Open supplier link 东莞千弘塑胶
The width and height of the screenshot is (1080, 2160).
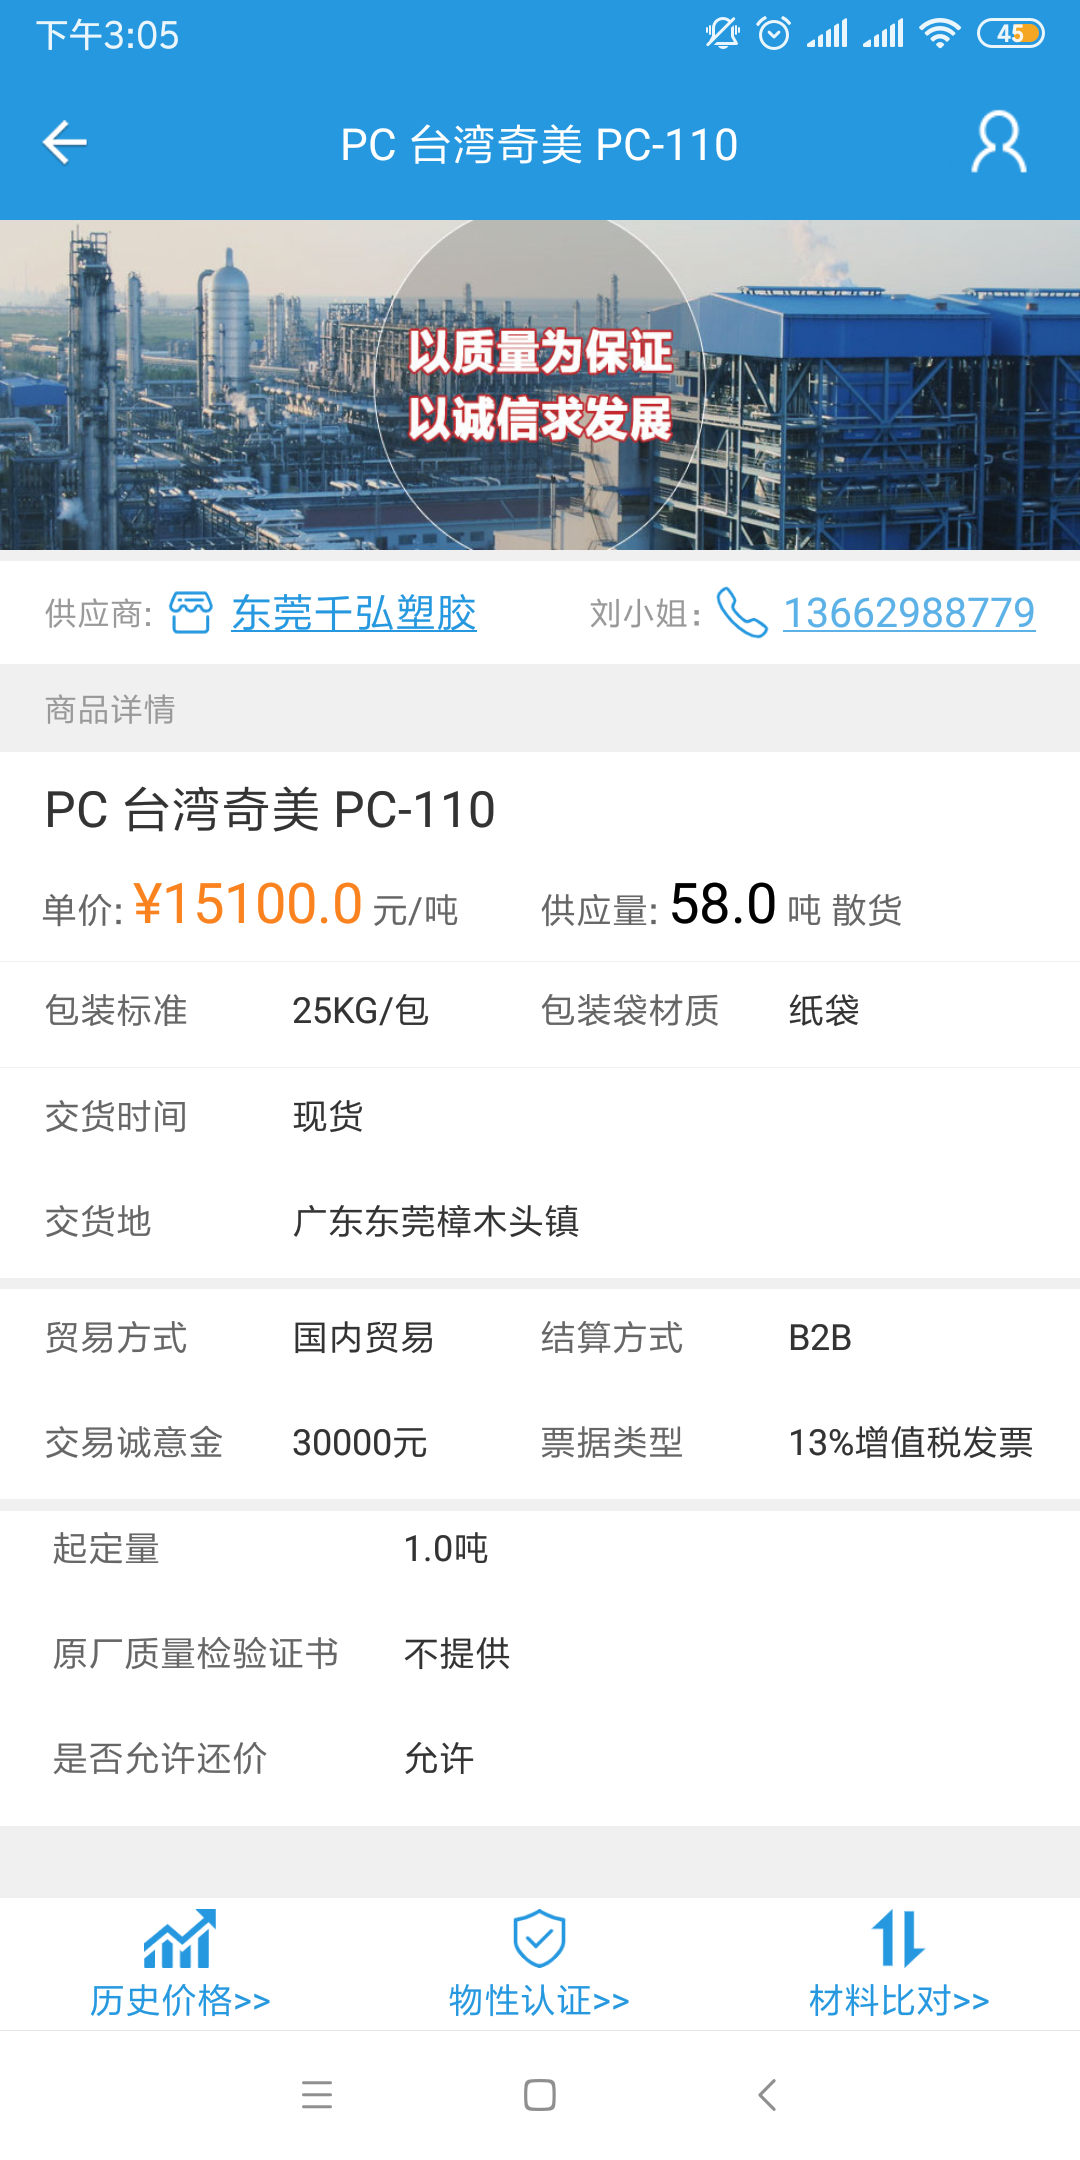click(x=354, y=613)
